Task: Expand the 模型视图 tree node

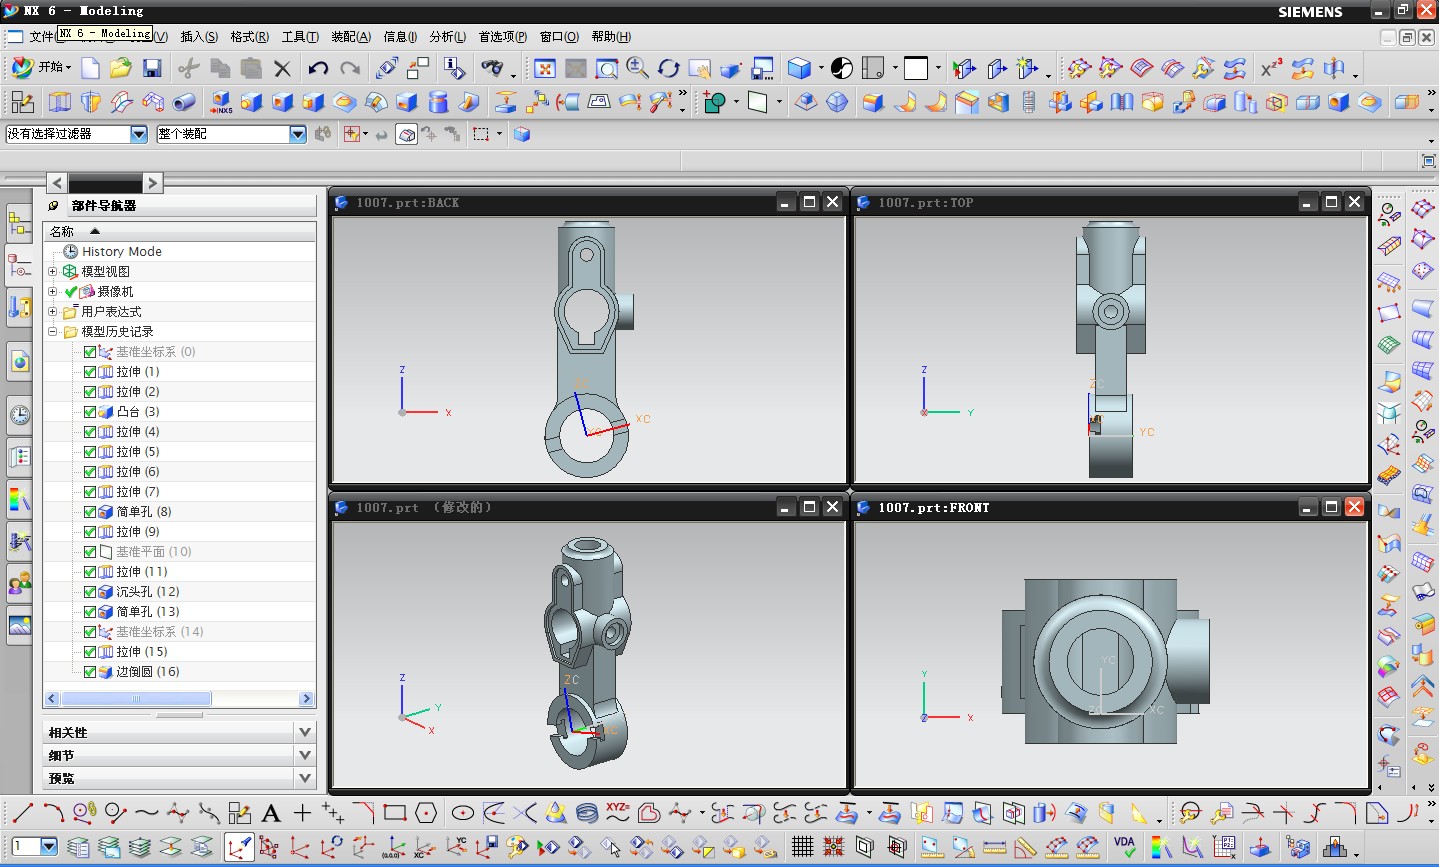Action: tap(53, 271)
